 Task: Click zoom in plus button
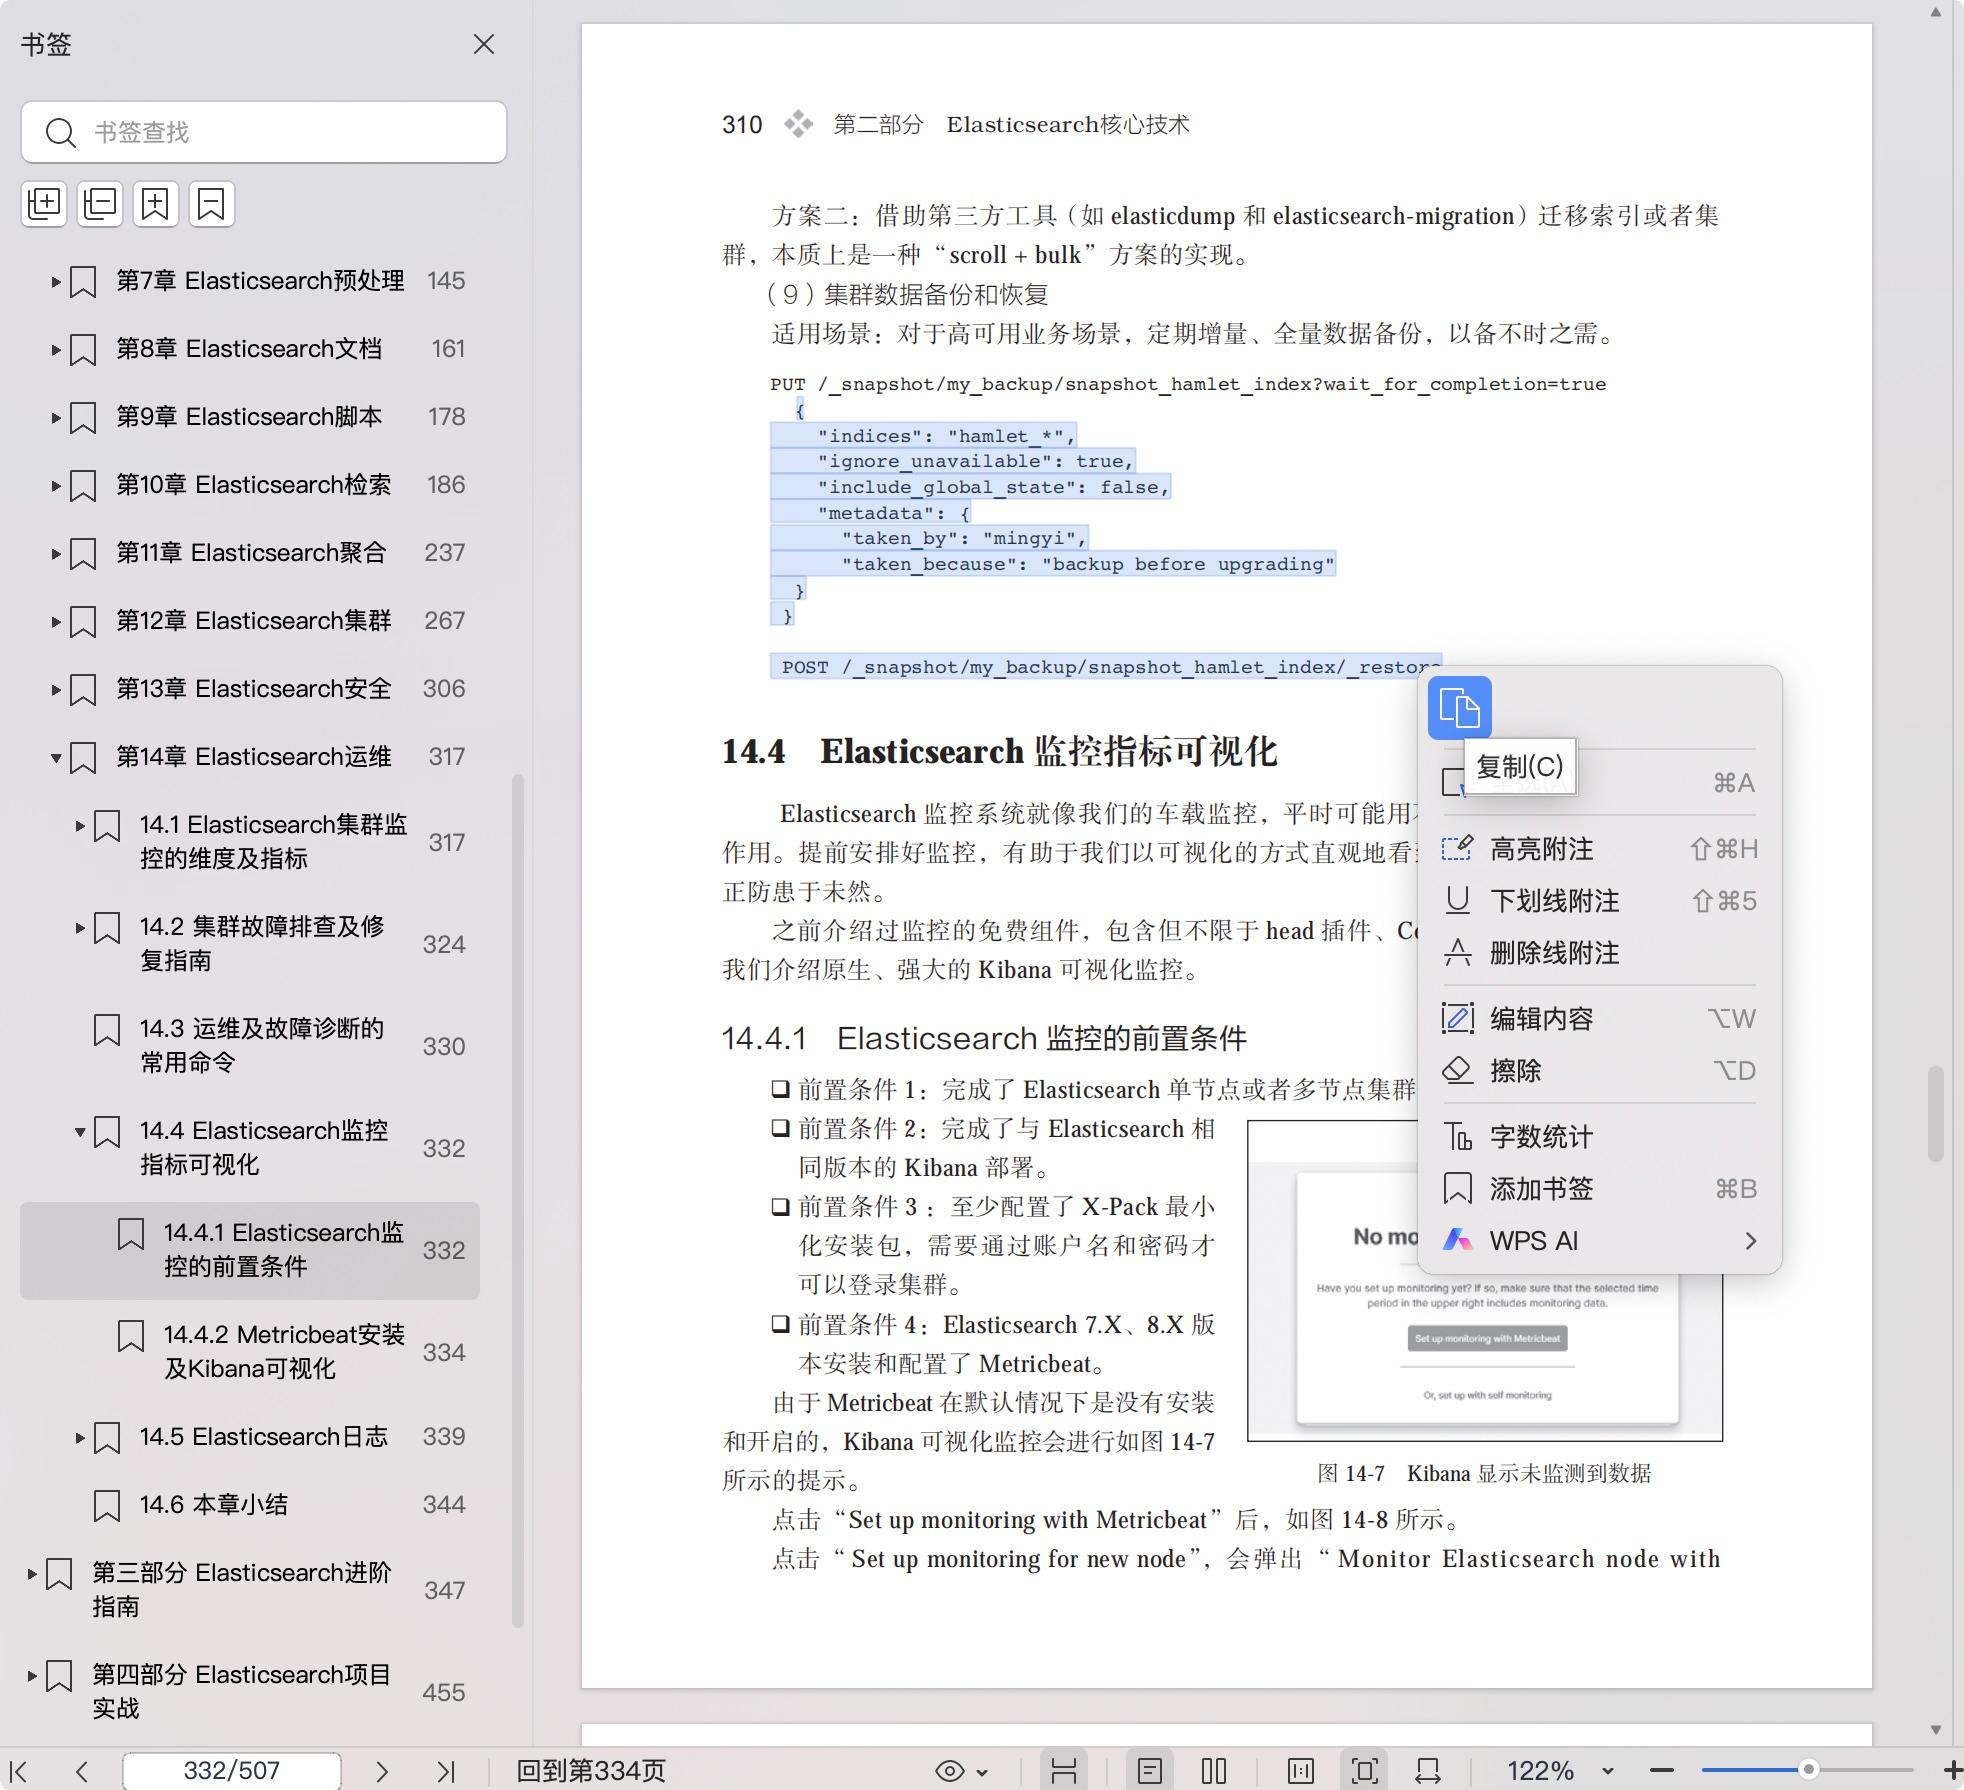pos(1952,1771)
